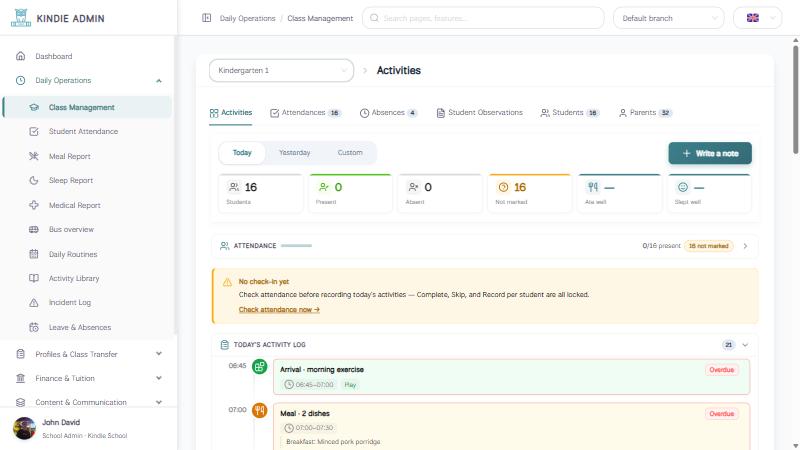Open attendance details chevron arrow

(x=745, y=246)
